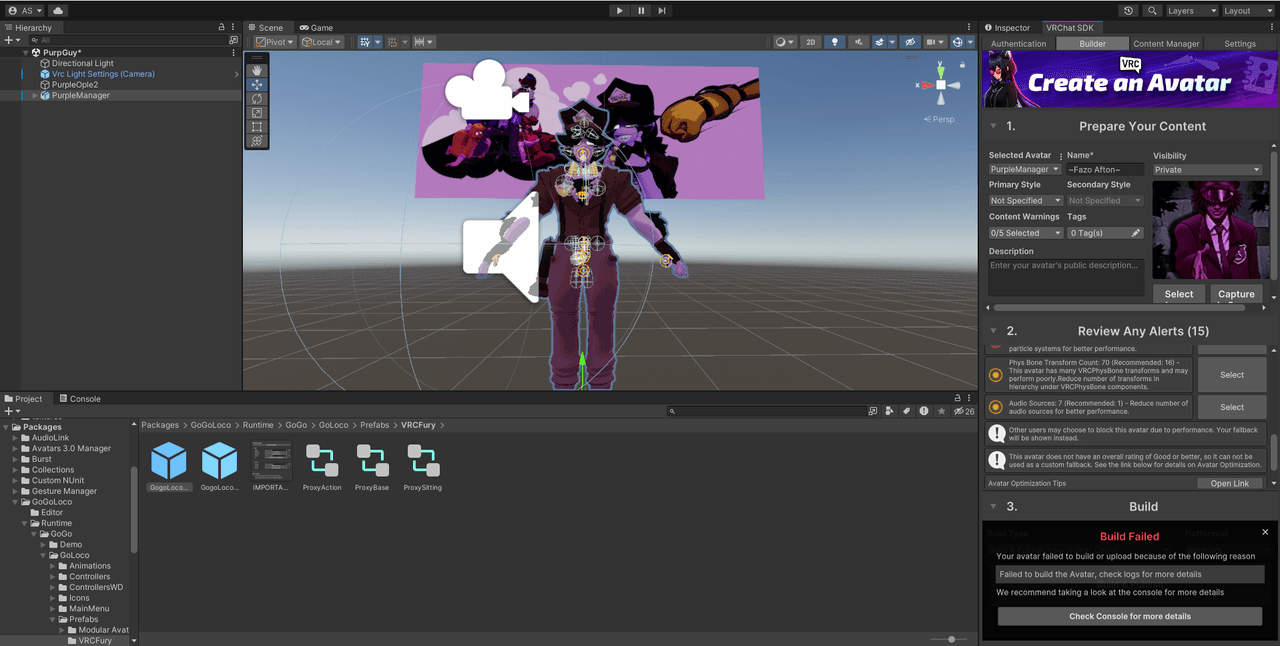Screen dimensions: 1280x646
Task: Click the Description text field
Action: [1066, 277]
